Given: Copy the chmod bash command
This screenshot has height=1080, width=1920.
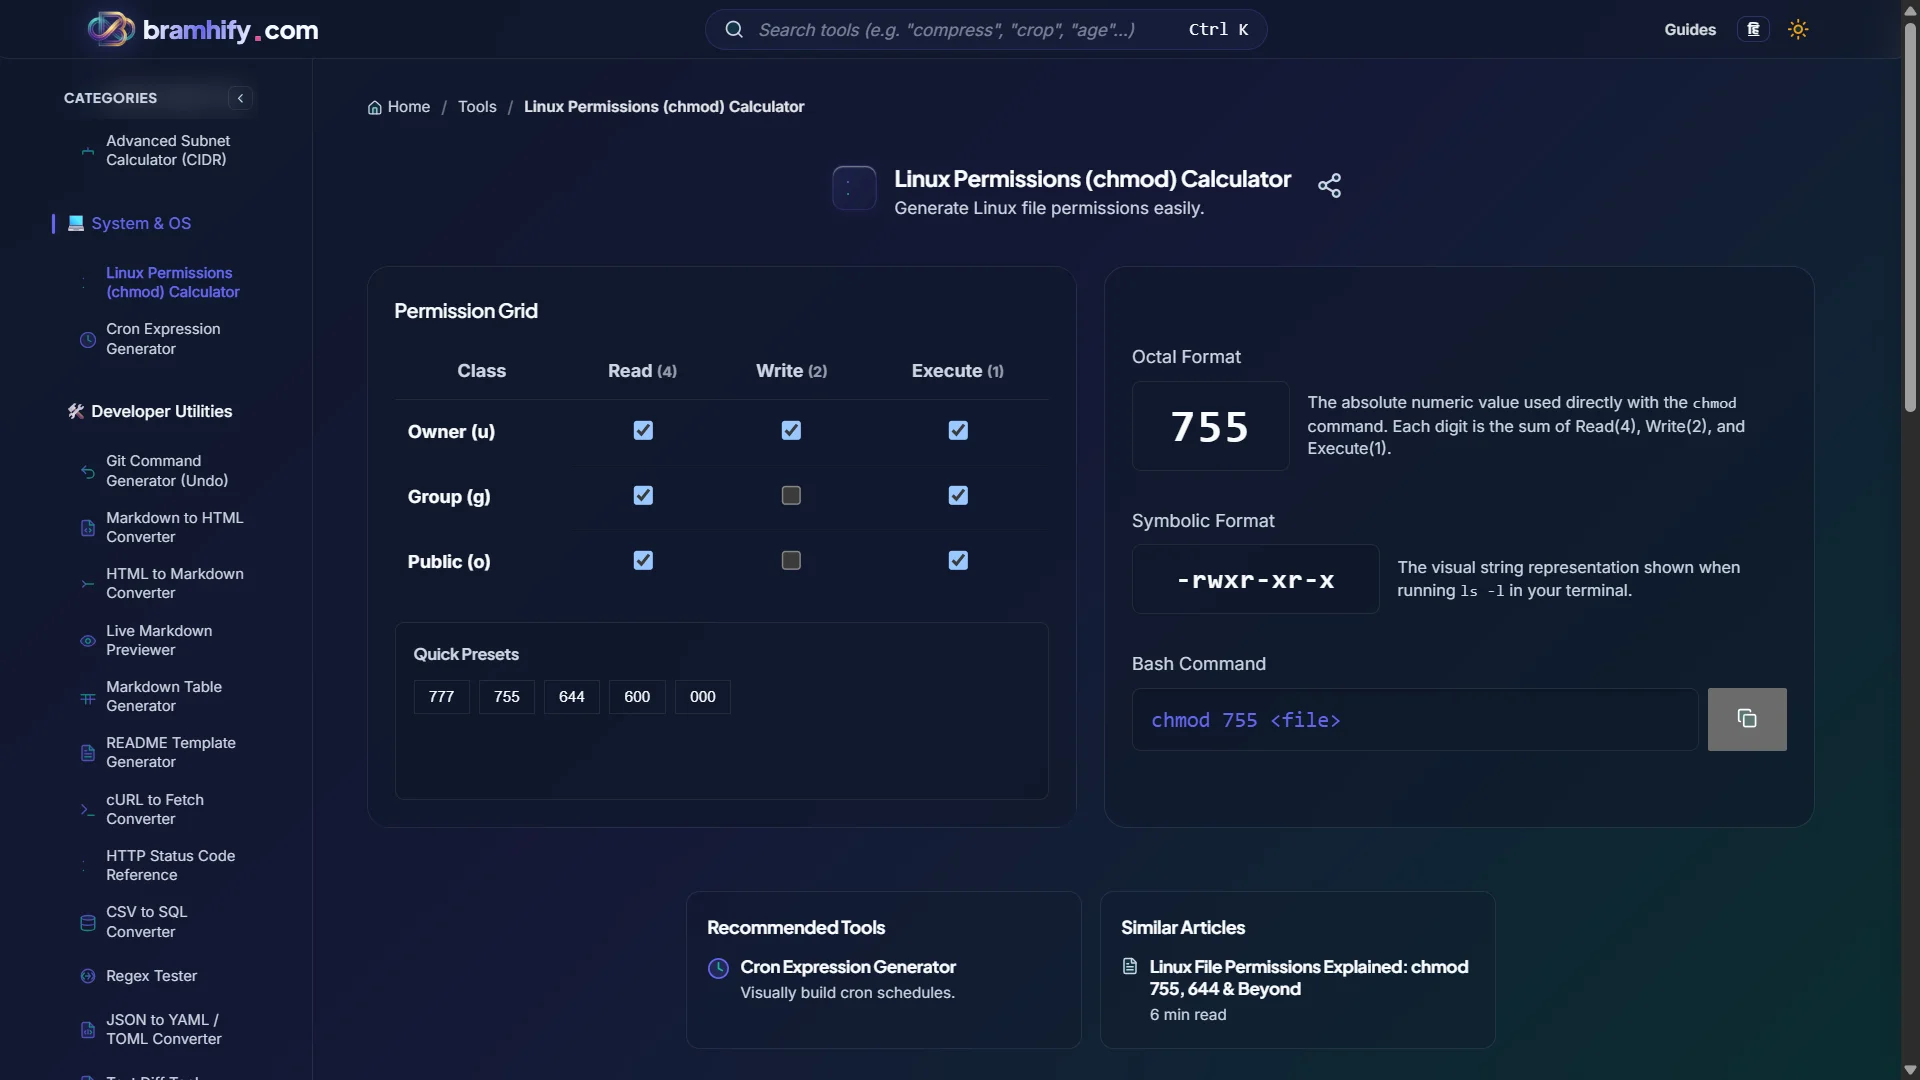Looking at the screenshot, I should click(1747, 719).
